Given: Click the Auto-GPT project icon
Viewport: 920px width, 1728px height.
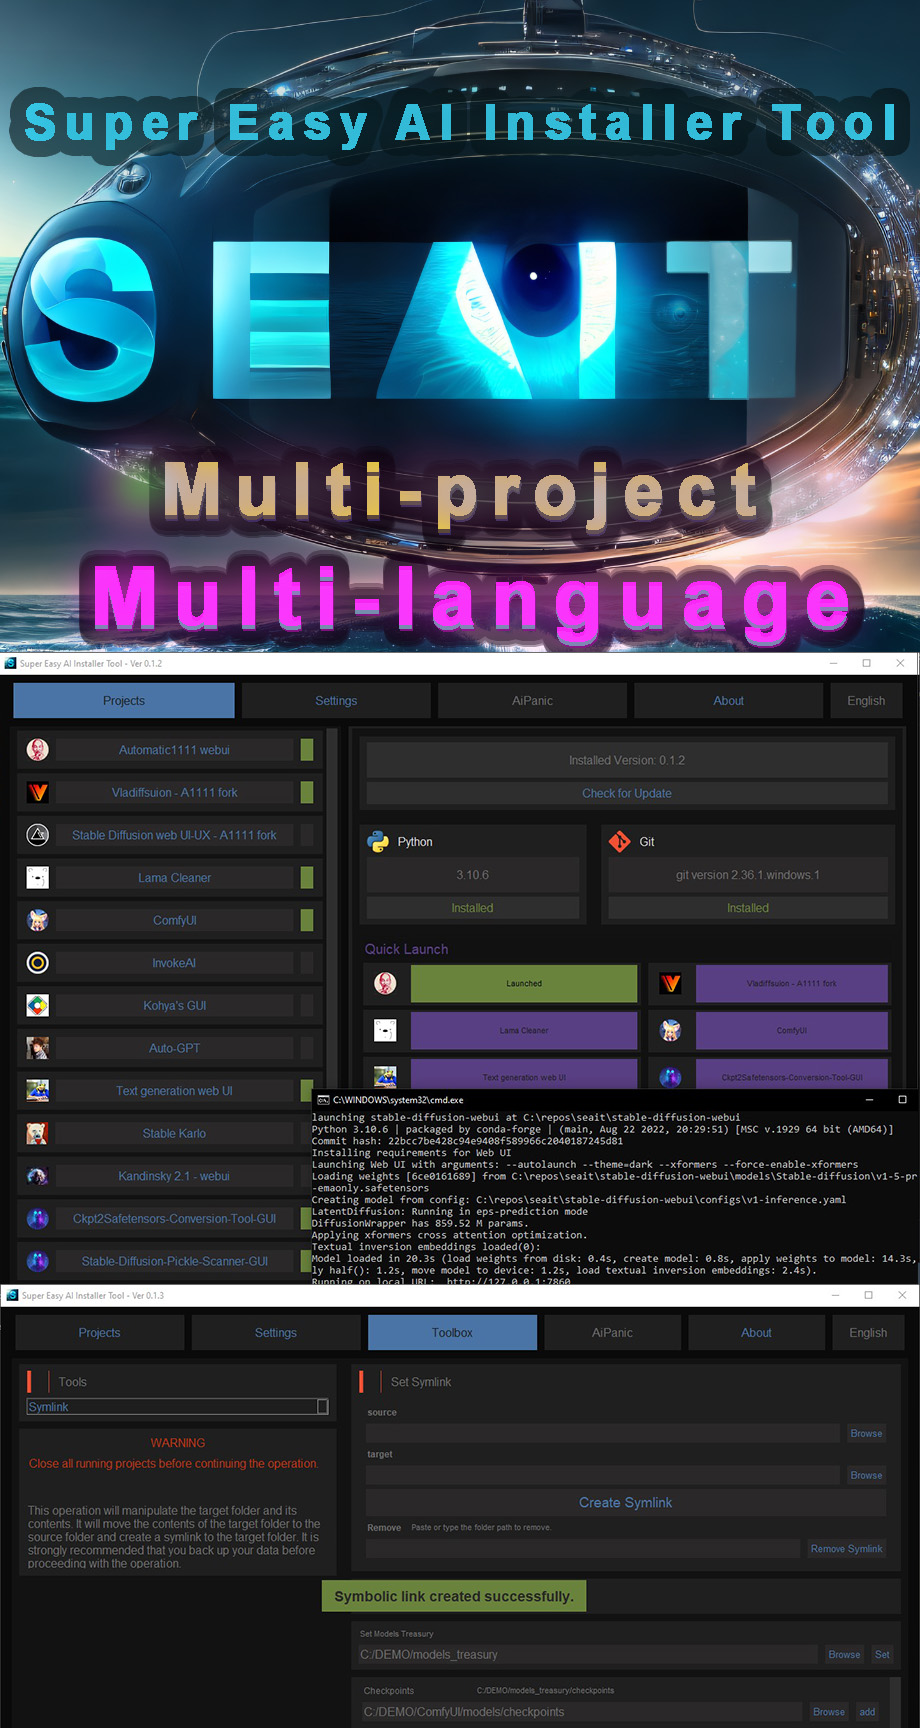Looking at the screenshot, I should 38,1048.
